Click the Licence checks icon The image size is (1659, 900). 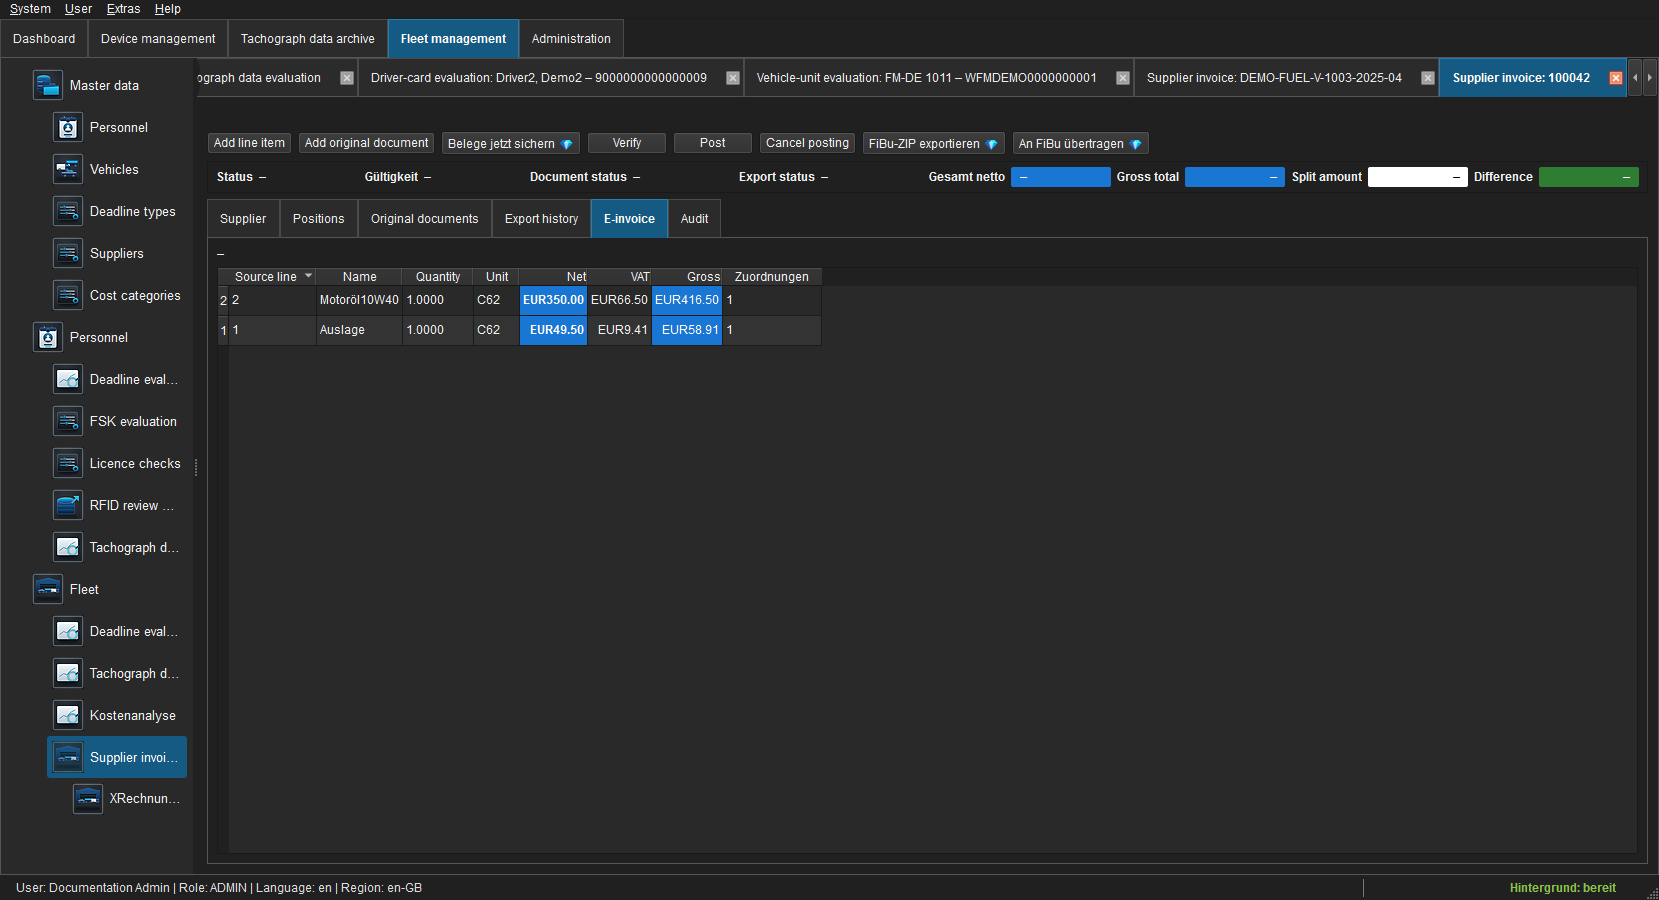coord(68,463)
